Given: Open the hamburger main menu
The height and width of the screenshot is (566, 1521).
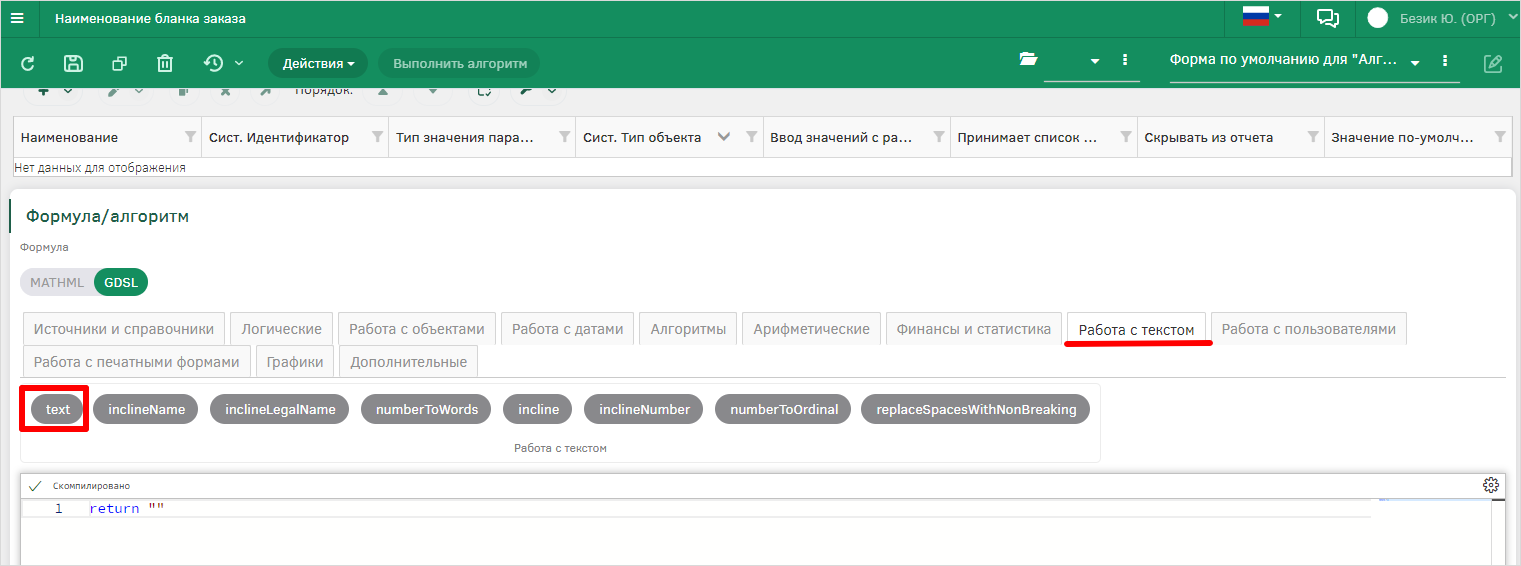Looking at the screenshot, I should tap(17, 18).
